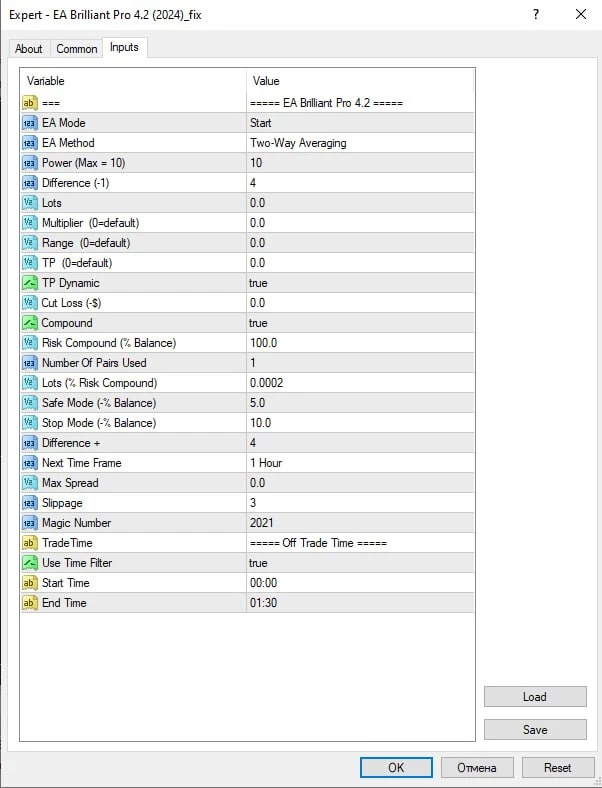Click the icon beside Number Of Pairs Used

click(x=30, y=363)
